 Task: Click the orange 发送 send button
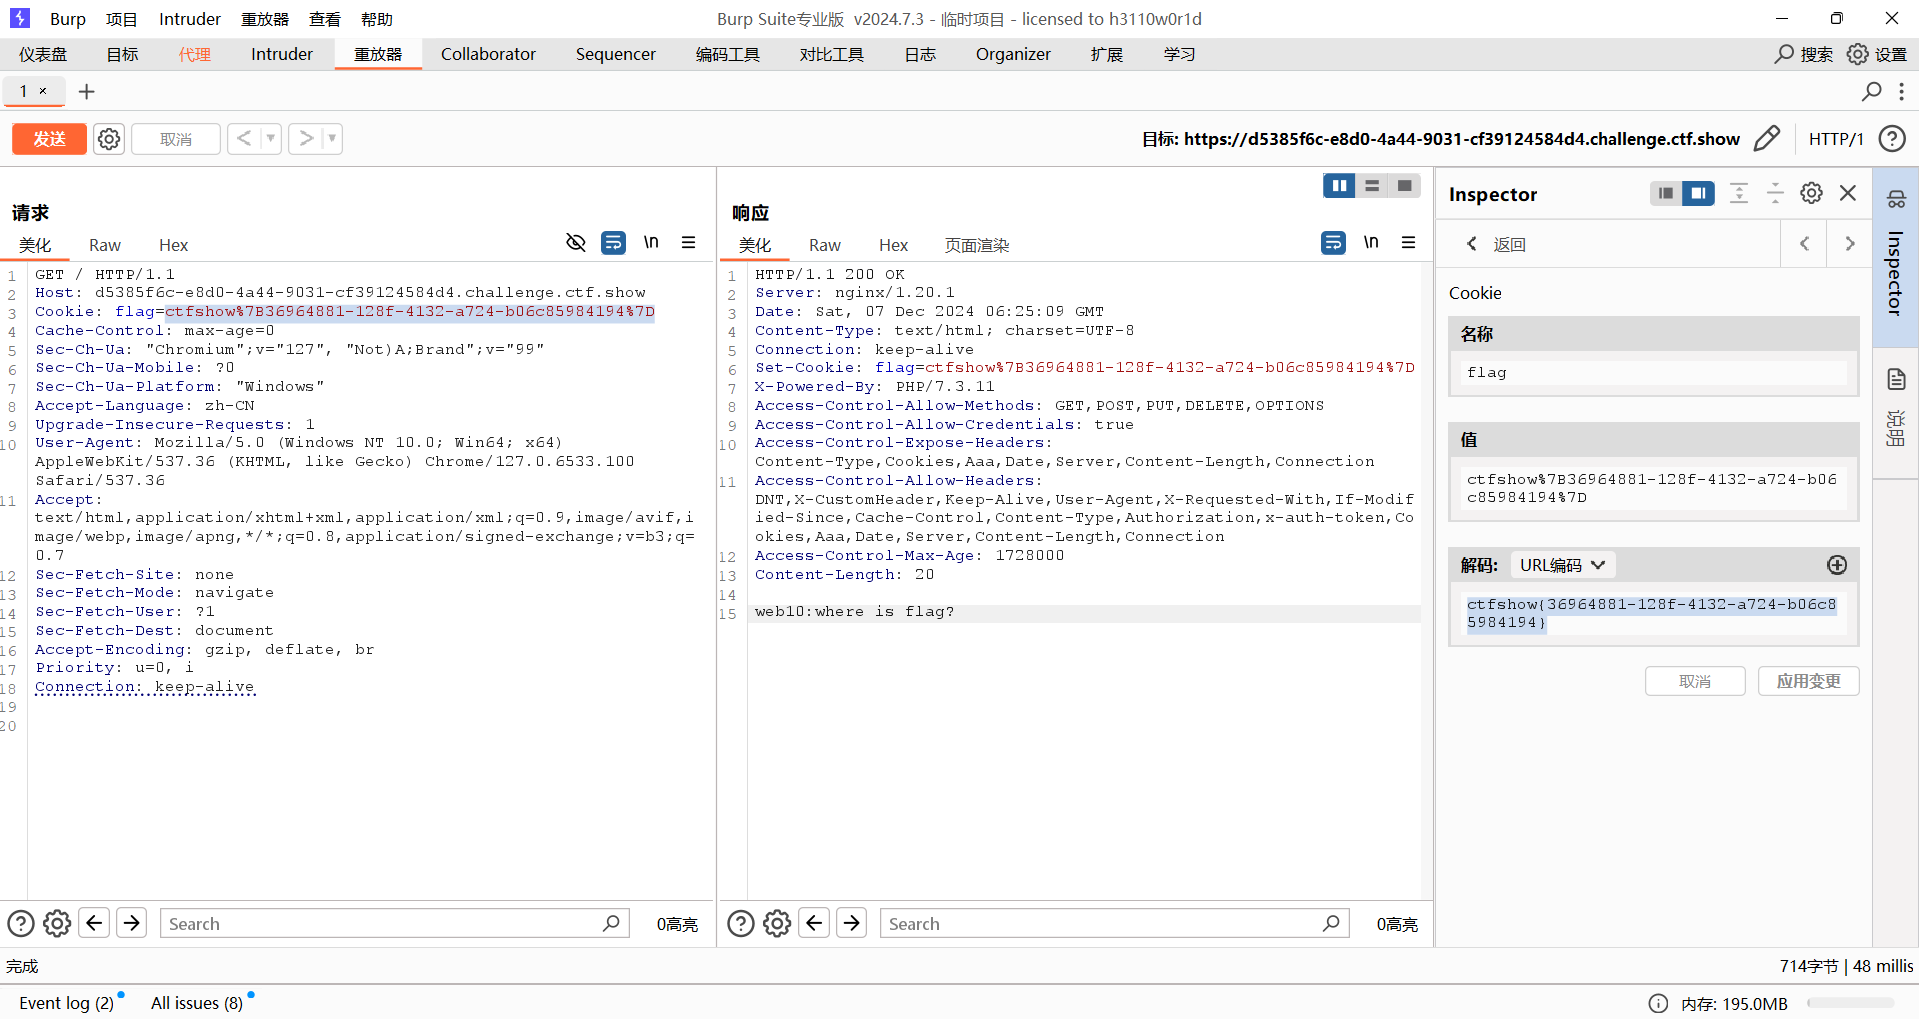(49, 139)
